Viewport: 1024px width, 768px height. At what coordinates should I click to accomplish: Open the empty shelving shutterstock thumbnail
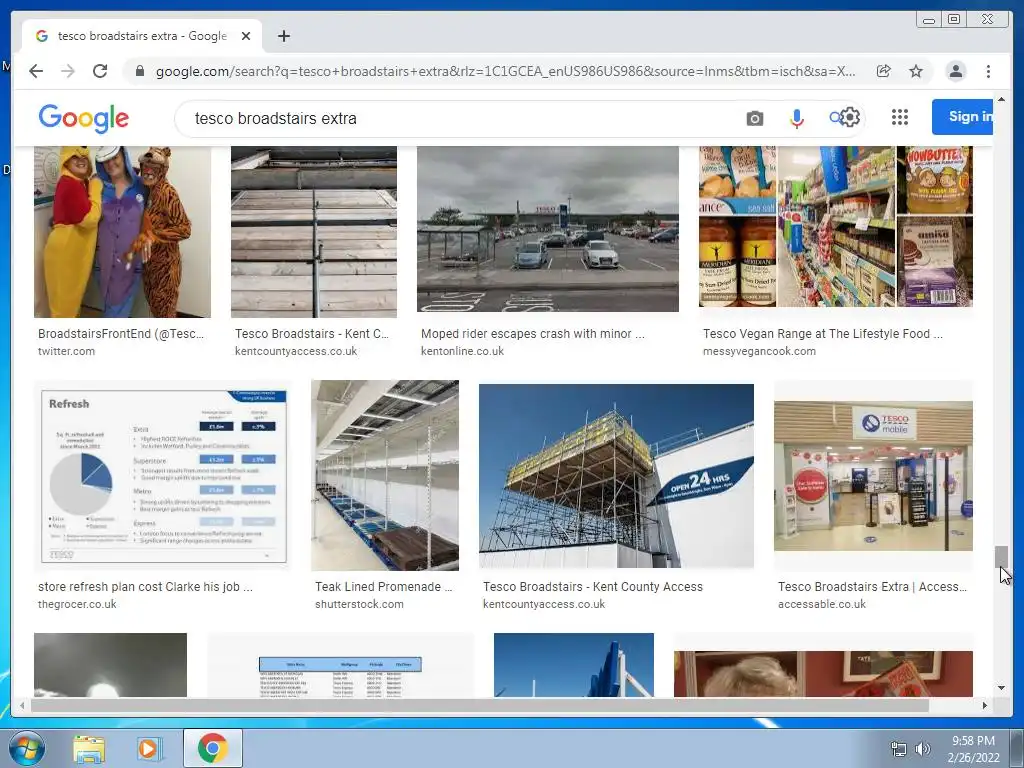click(x=385, y=475)
